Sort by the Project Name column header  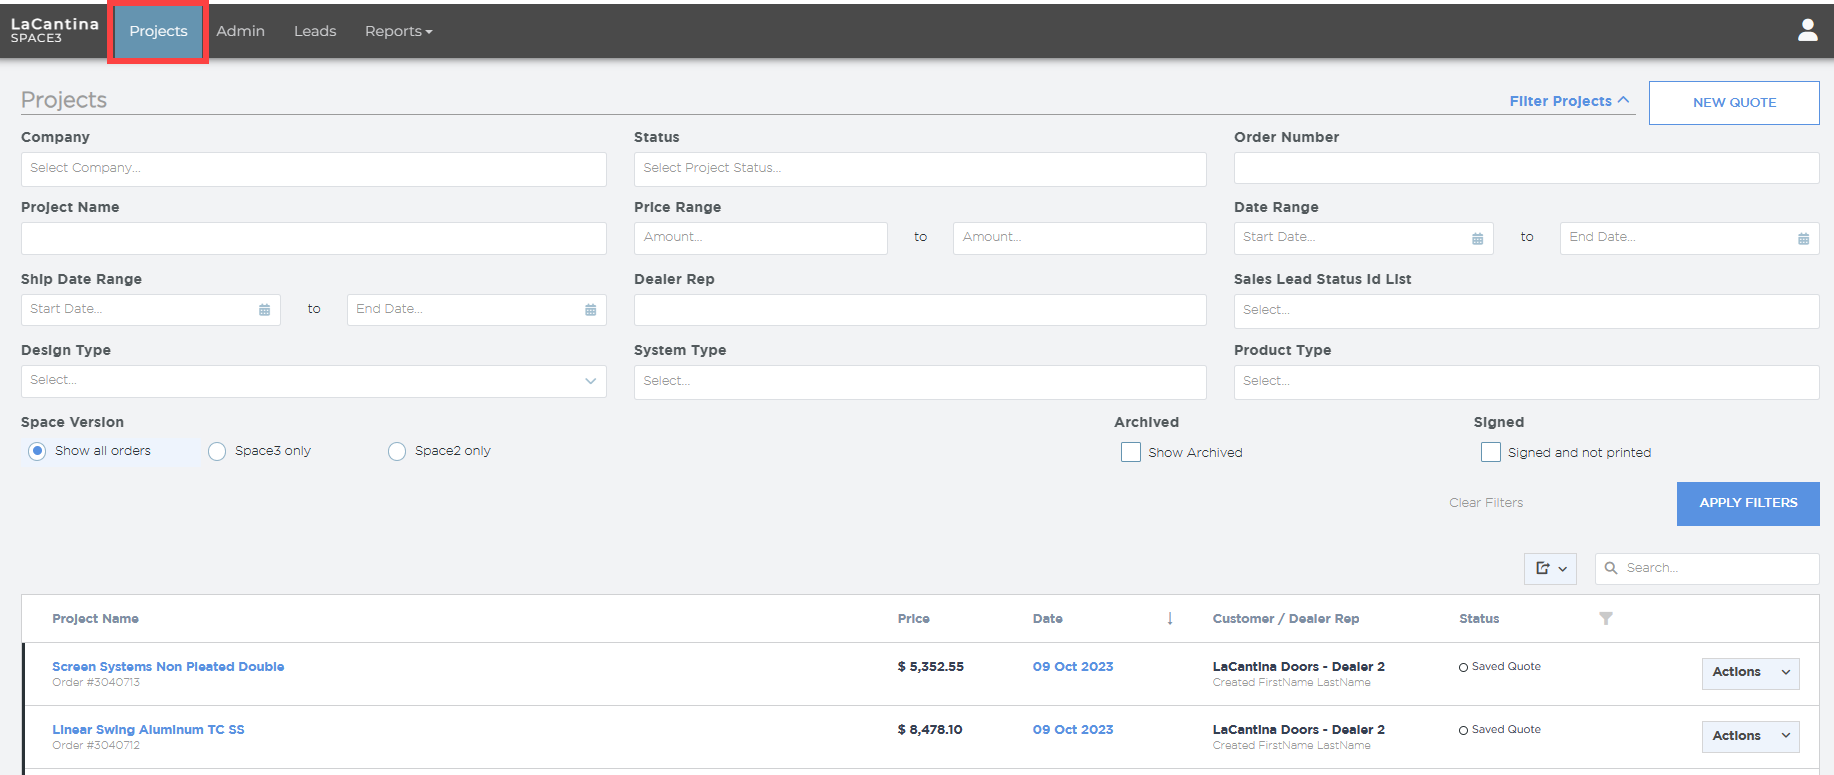pos(96,619)
